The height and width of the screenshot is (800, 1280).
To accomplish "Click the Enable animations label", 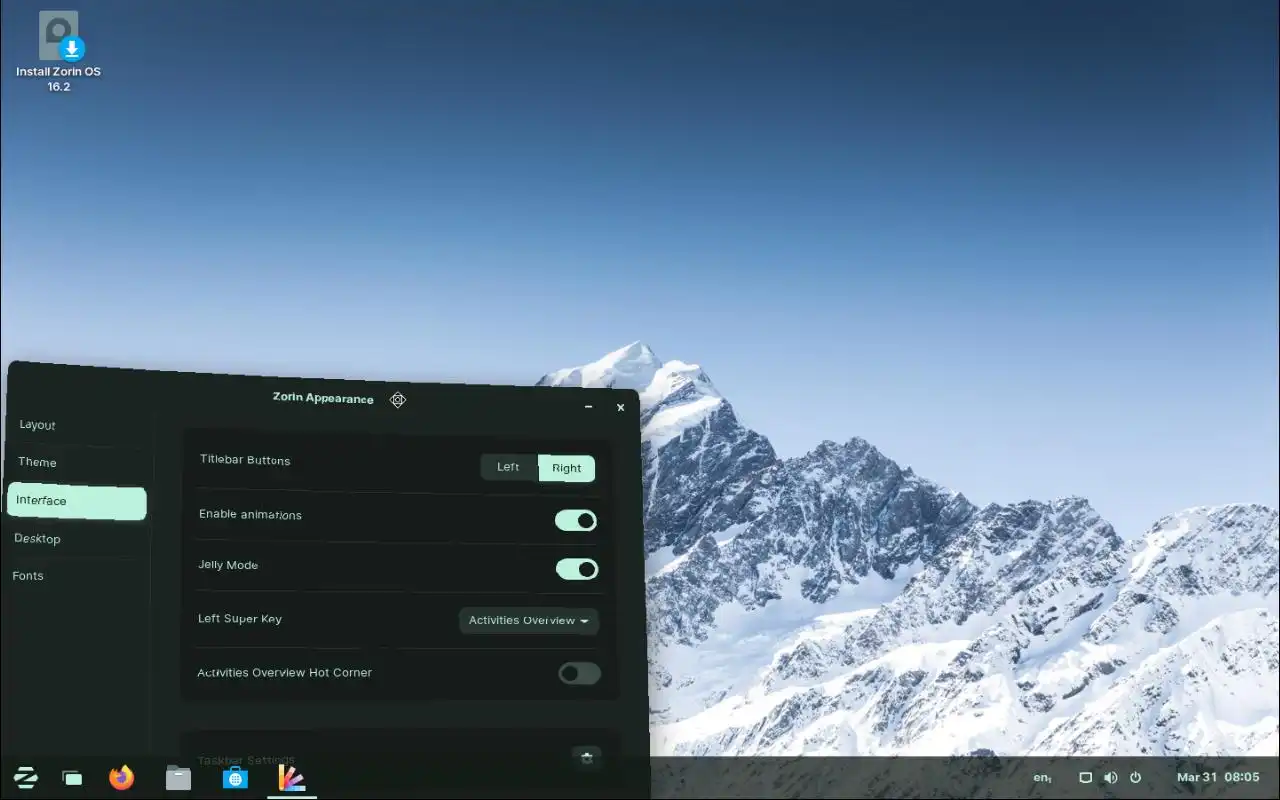I will pos(250,514).
